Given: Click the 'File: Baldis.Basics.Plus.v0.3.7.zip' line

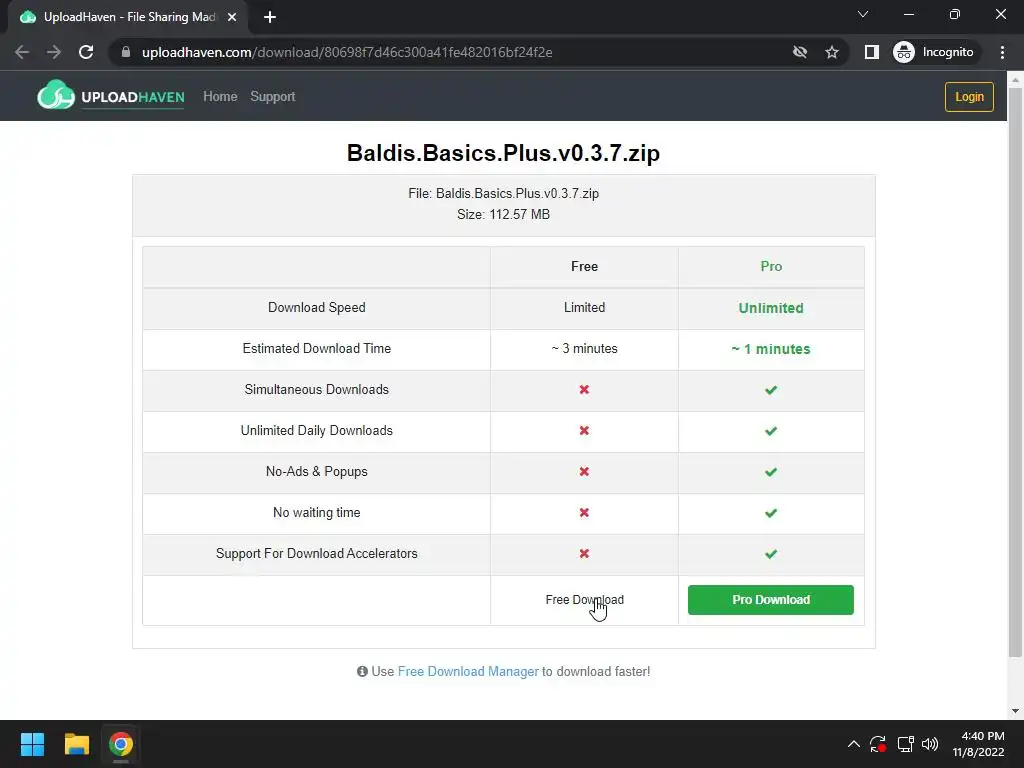Looking at the screenshot, I should point(504,193).
